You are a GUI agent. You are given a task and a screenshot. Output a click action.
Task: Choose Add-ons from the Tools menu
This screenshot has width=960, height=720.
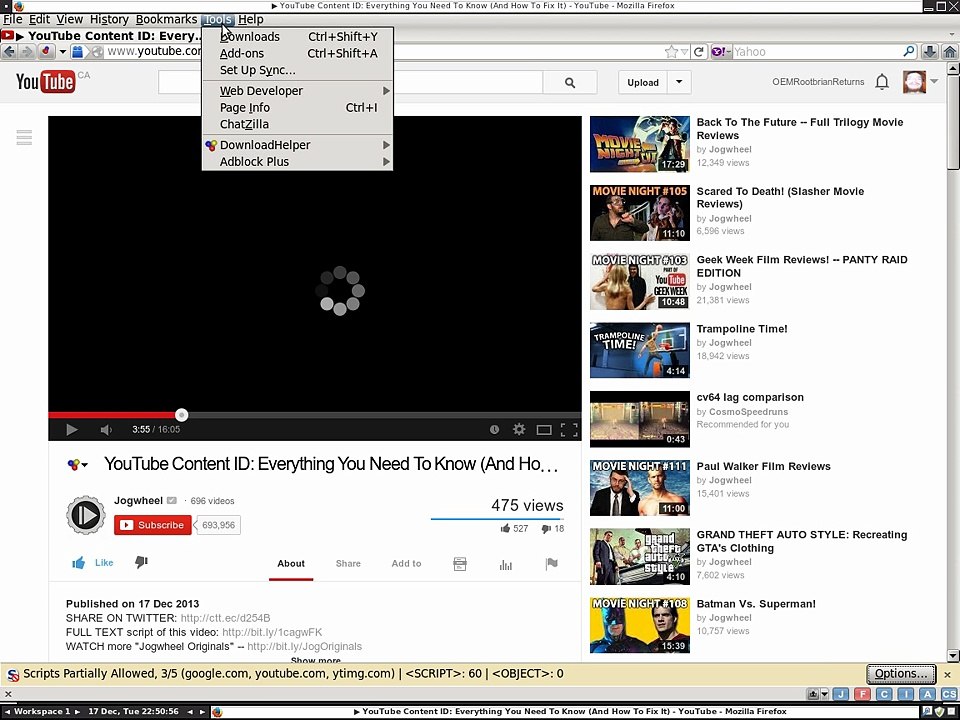[x=298, y=54]
